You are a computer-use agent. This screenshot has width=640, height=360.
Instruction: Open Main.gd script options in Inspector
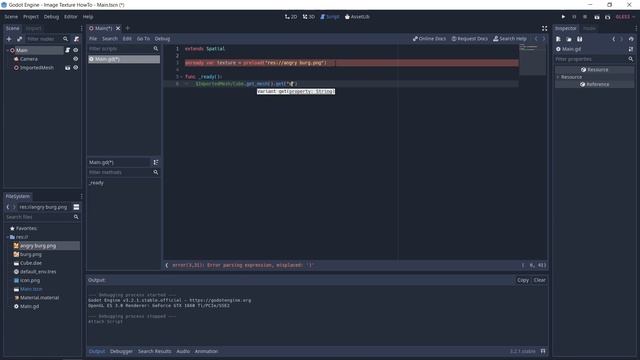pos(631,49)
